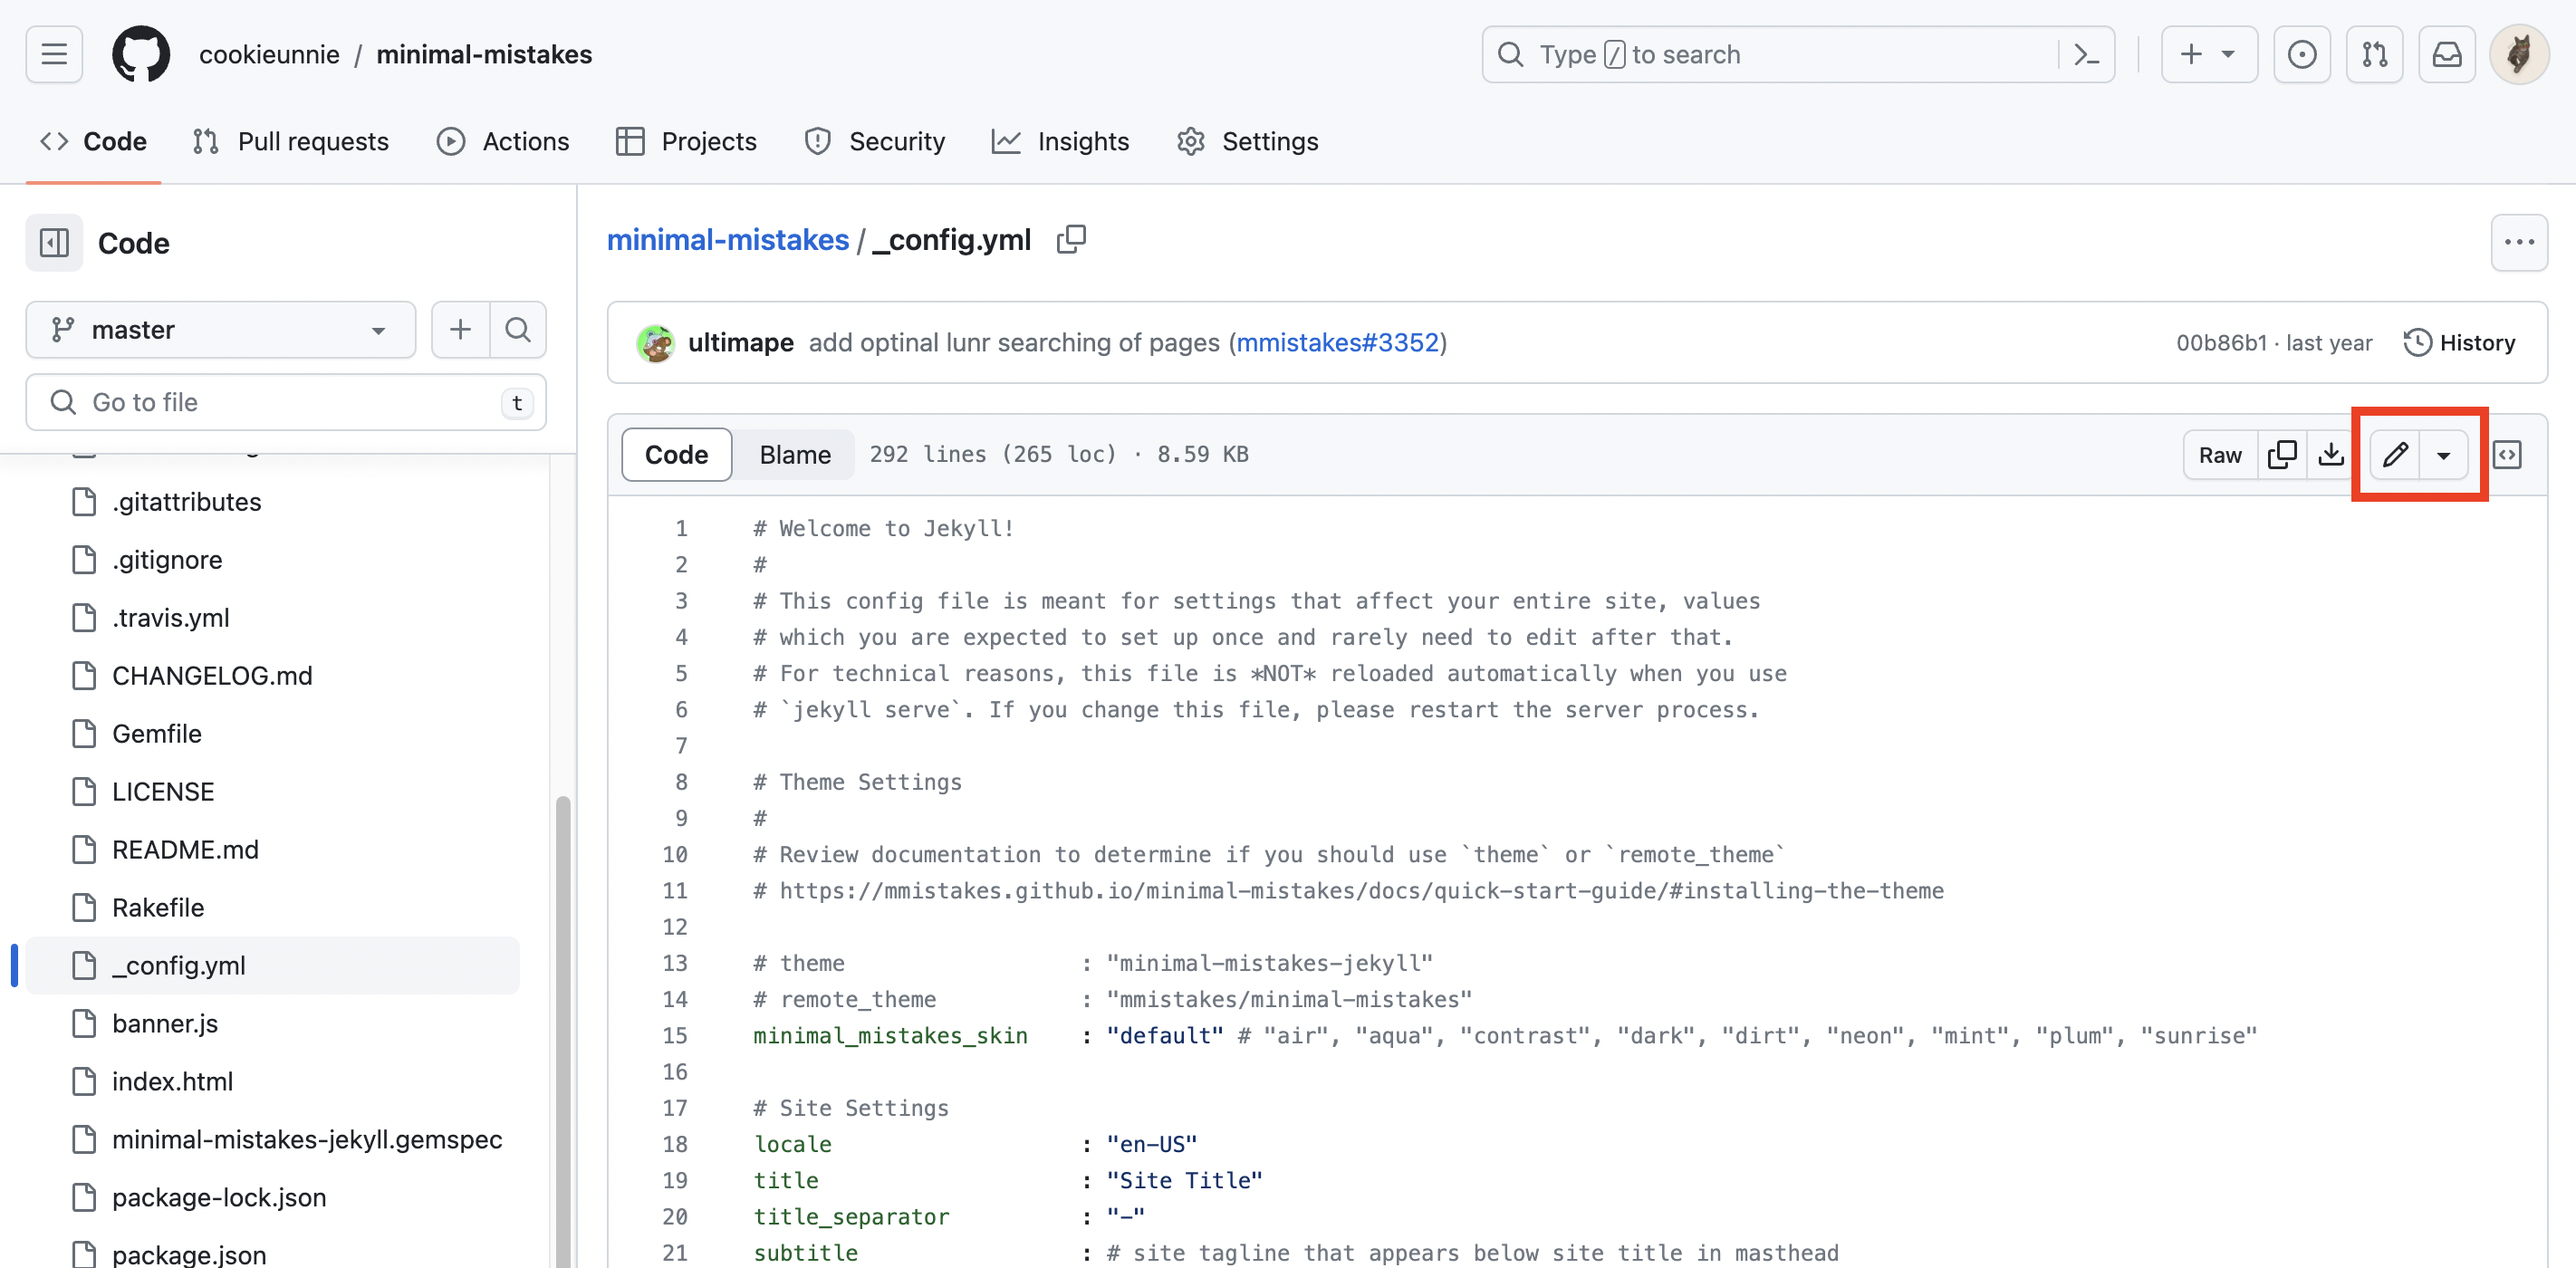Open the Security tab
Image resolution: width=2576 pixels, height=1268 pixels.
[875, 142]
